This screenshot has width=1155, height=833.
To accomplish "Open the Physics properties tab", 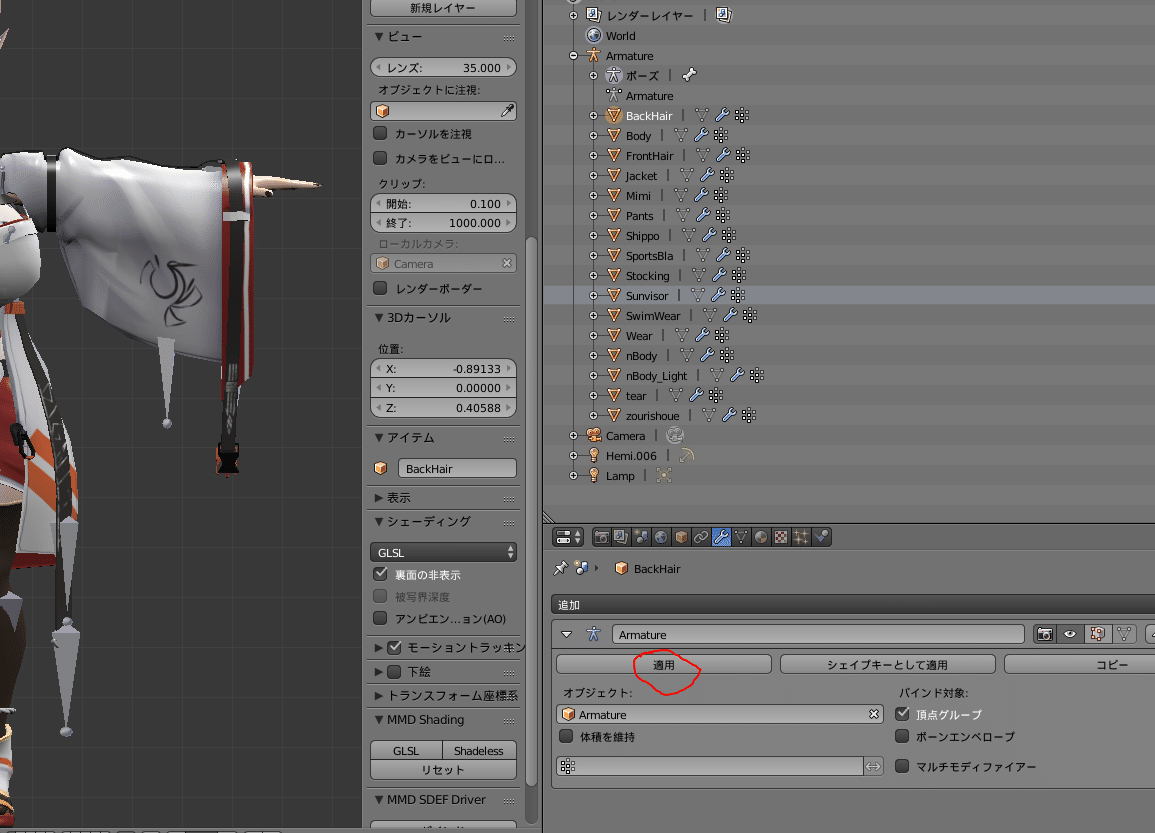I will click(x=821, y=537).
